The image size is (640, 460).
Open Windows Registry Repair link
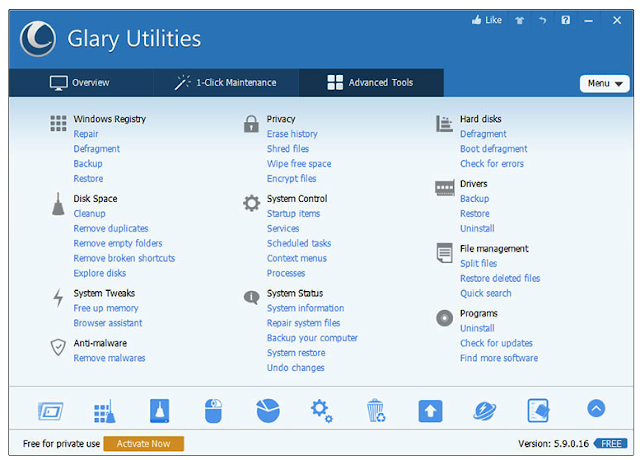click(86, 134)
